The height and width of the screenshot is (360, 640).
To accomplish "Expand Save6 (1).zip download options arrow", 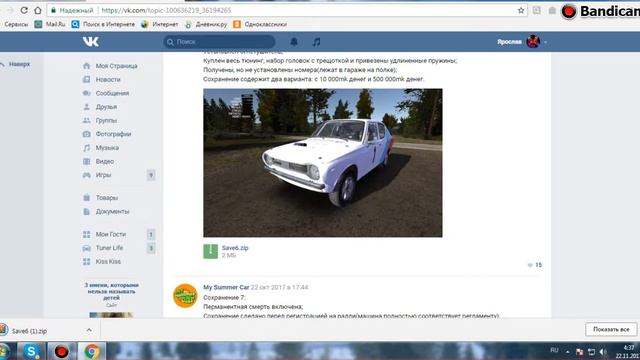I will click(x=89, y=330).
